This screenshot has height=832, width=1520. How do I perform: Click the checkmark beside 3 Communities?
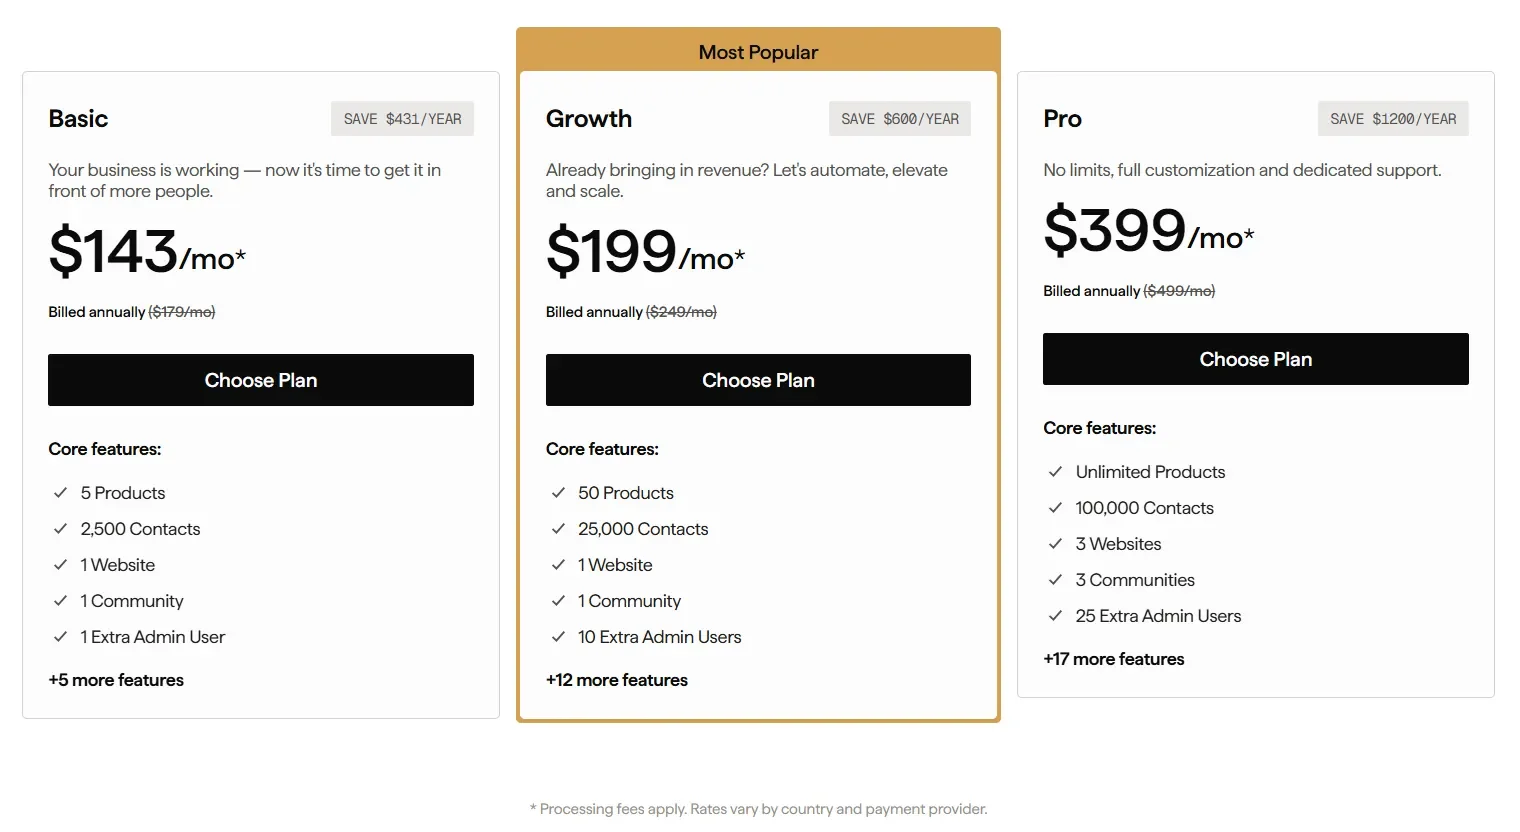click(x=1056, y=579)
